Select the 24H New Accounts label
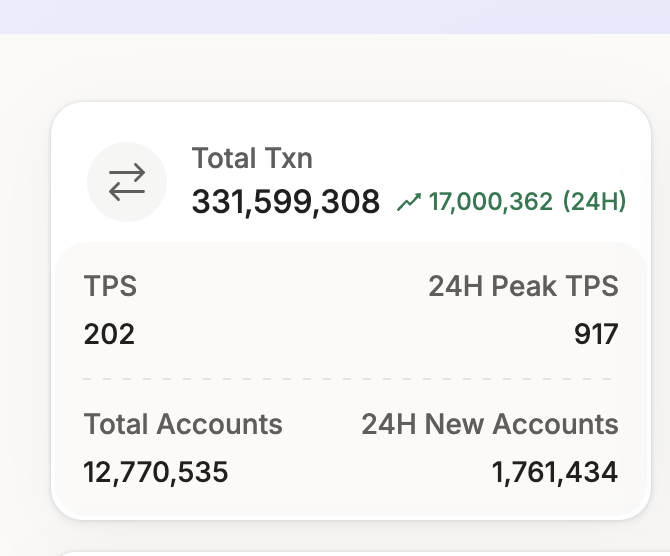 [490, 424]
